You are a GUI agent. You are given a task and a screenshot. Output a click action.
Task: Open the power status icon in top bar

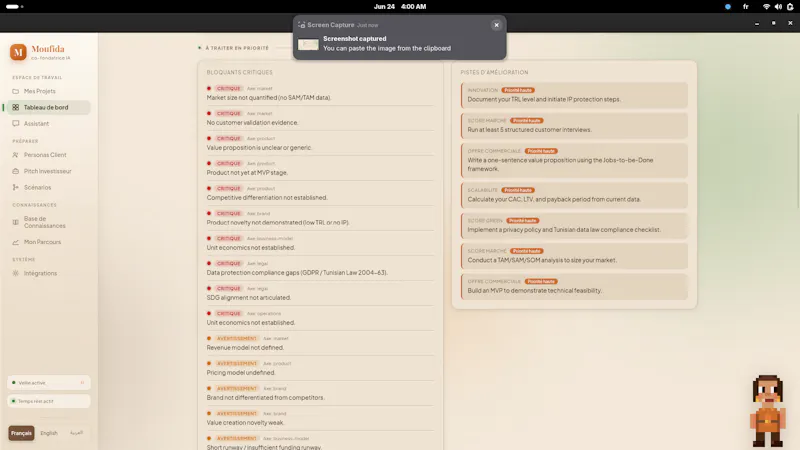(790, 7)
